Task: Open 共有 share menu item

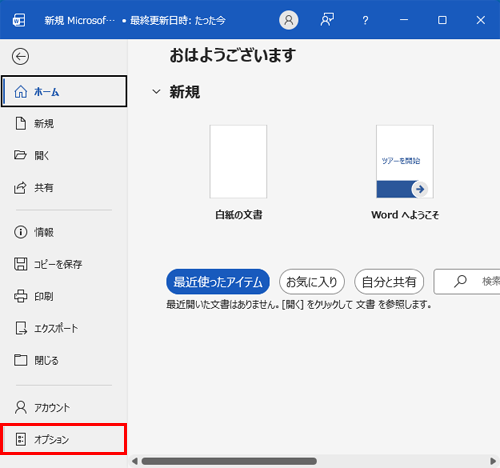Action: point(64,188)
